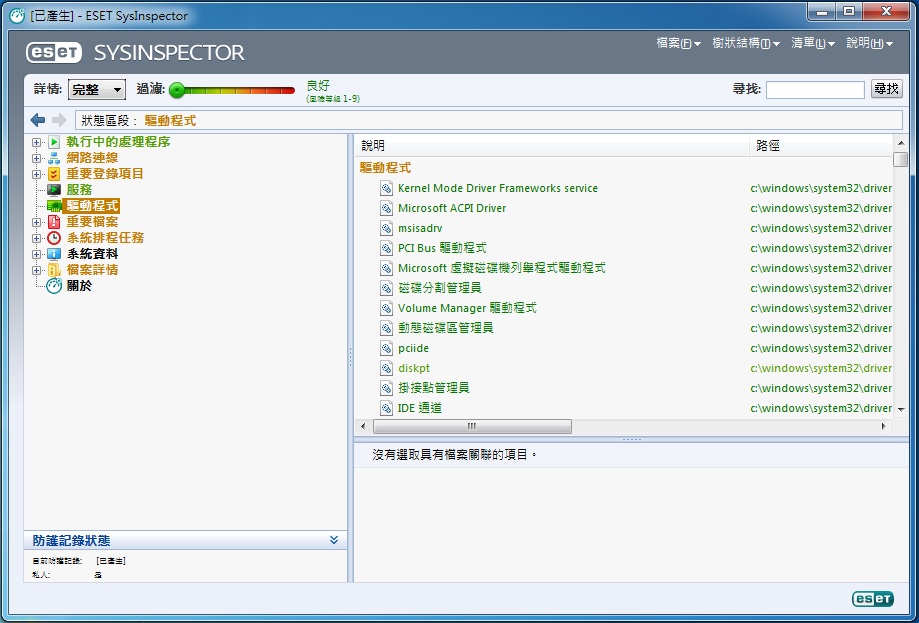Click the About gauge icon
The width and height of the screenshot is (919, 623).
pyautogui.click(x=54, y=286)
